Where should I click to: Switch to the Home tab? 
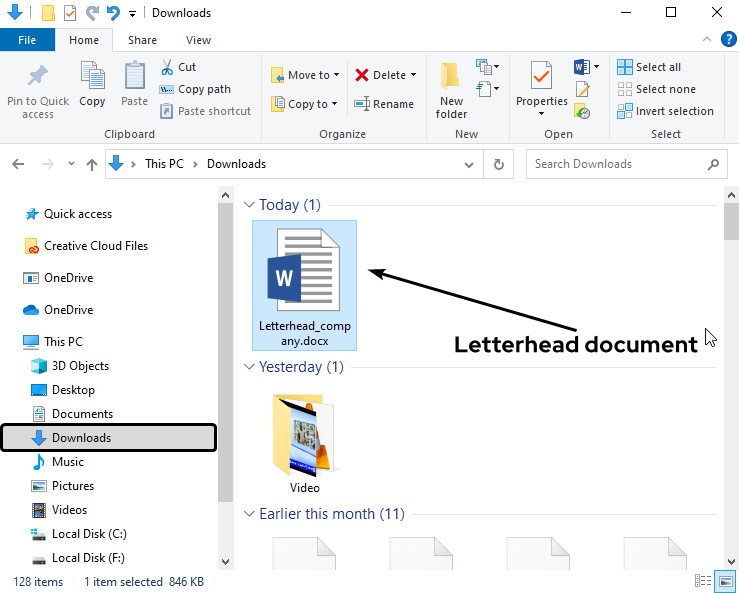coord(84,40)
